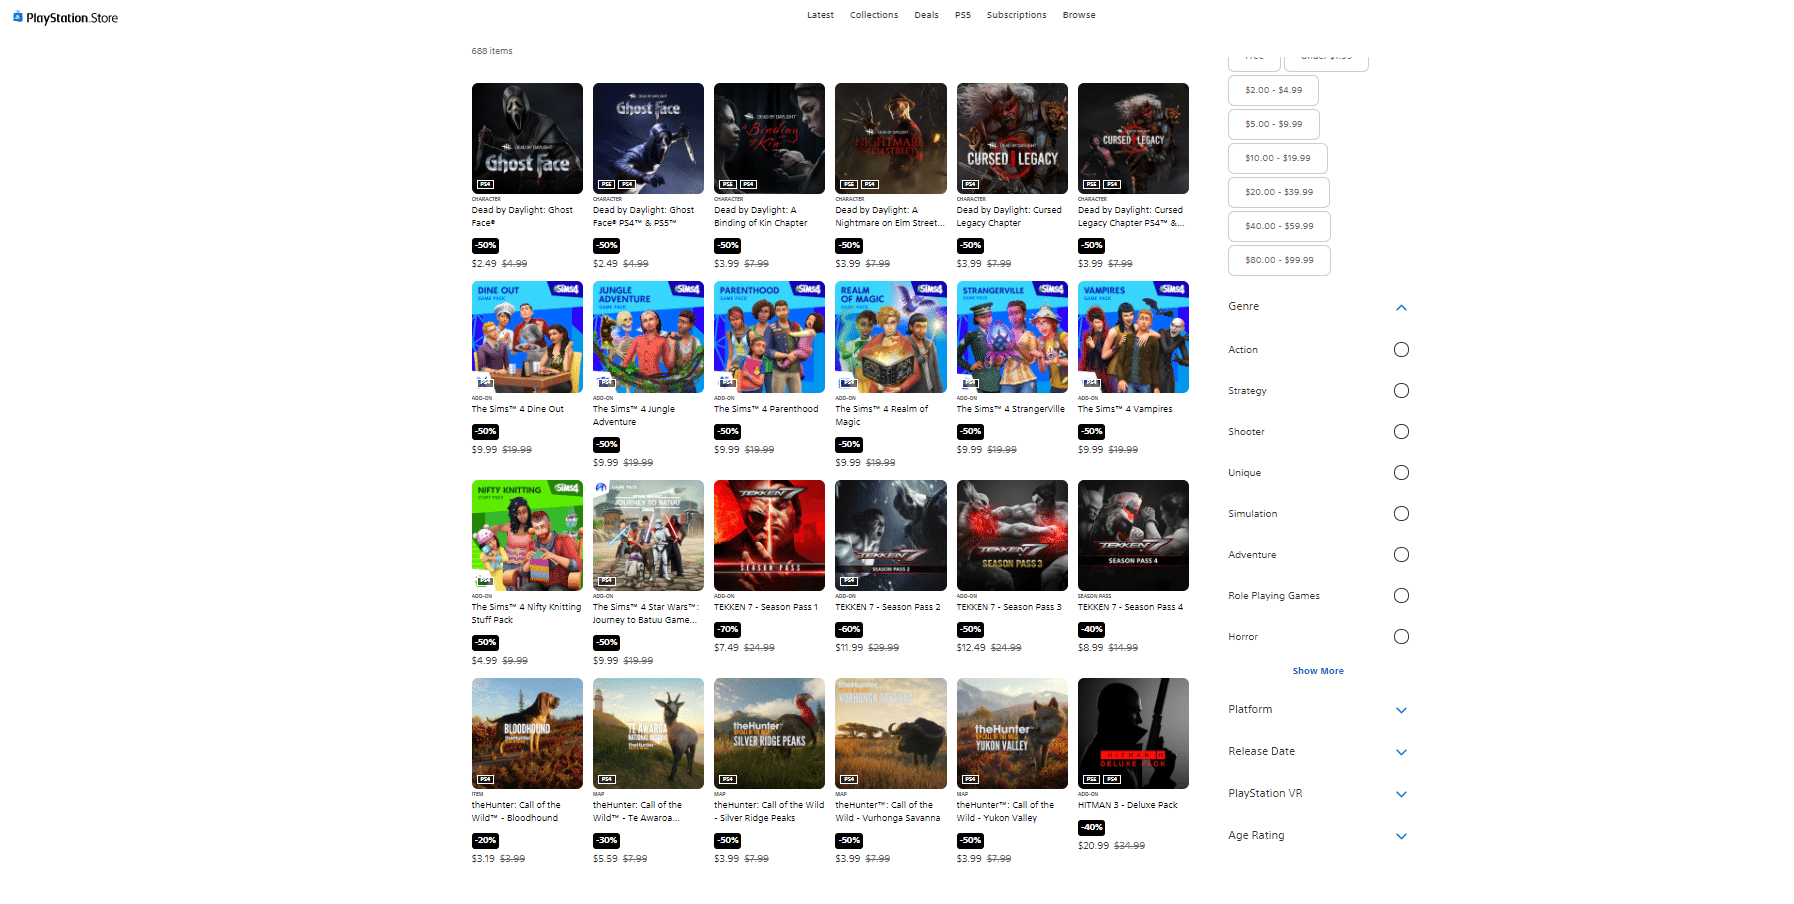
Task: Open the Ghost Face game cover image
Action: point(527,138)
